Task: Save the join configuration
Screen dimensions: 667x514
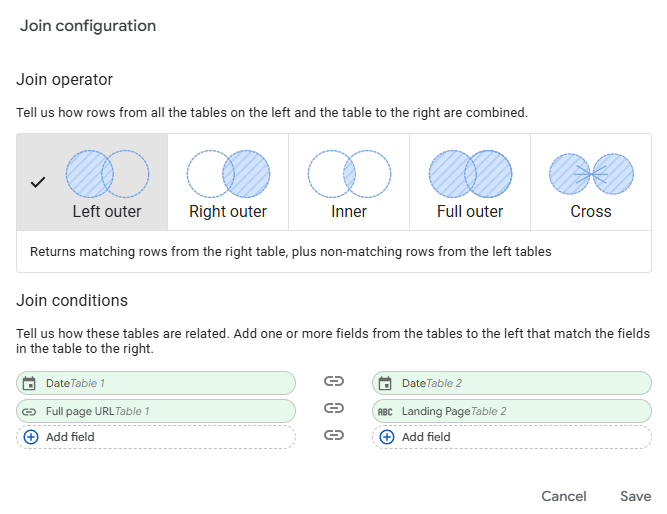Action: pyautogui.click(x=635, y=496)
